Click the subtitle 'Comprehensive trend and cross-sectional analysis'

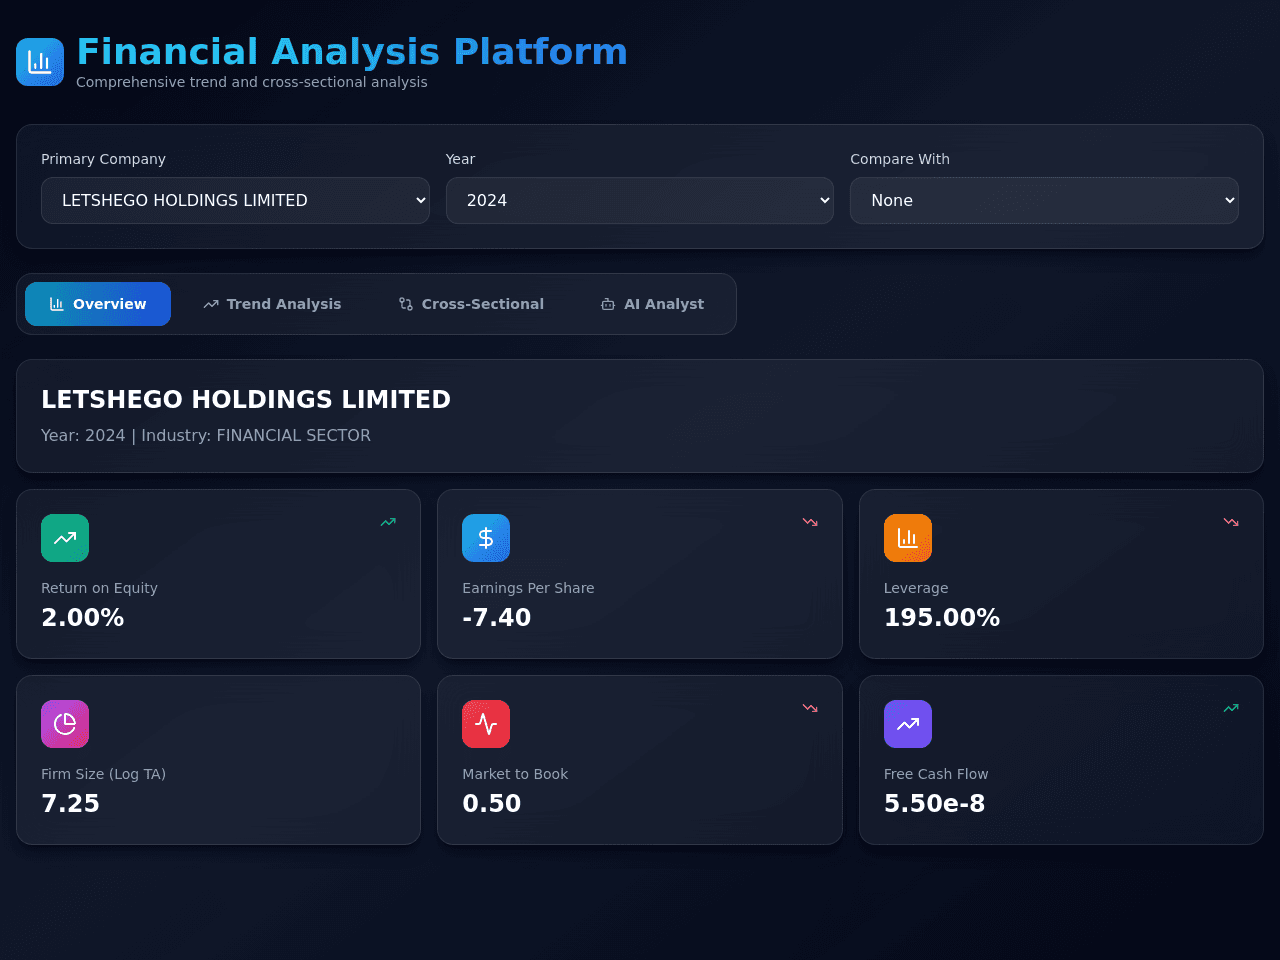click(252, 82)
